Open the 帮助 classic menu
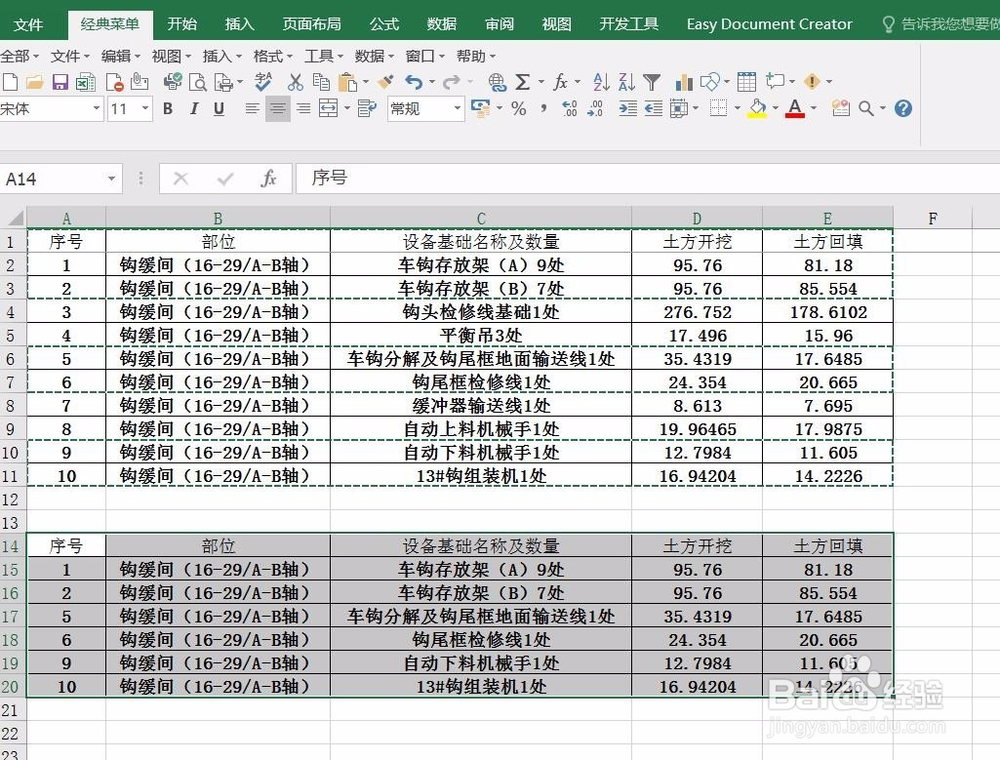This screenshot has height=760, width=1000. (x=476, y=56)
